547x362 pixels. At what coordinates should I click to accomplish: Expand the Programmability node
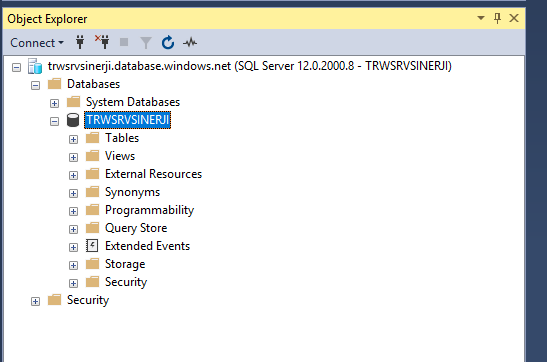tap(73, 211)
